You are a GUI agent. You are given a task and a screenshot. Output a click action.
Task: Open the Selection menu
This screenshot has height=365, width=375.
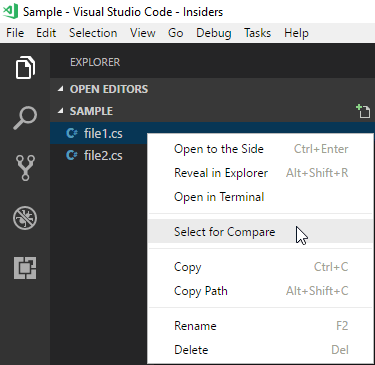93,33
